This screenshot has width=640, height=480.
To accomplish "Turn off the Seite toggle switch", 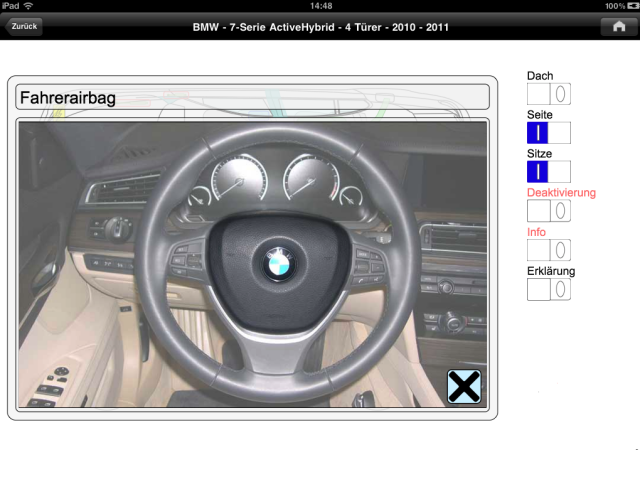I will pyautogui.click(x=549, y=133).
